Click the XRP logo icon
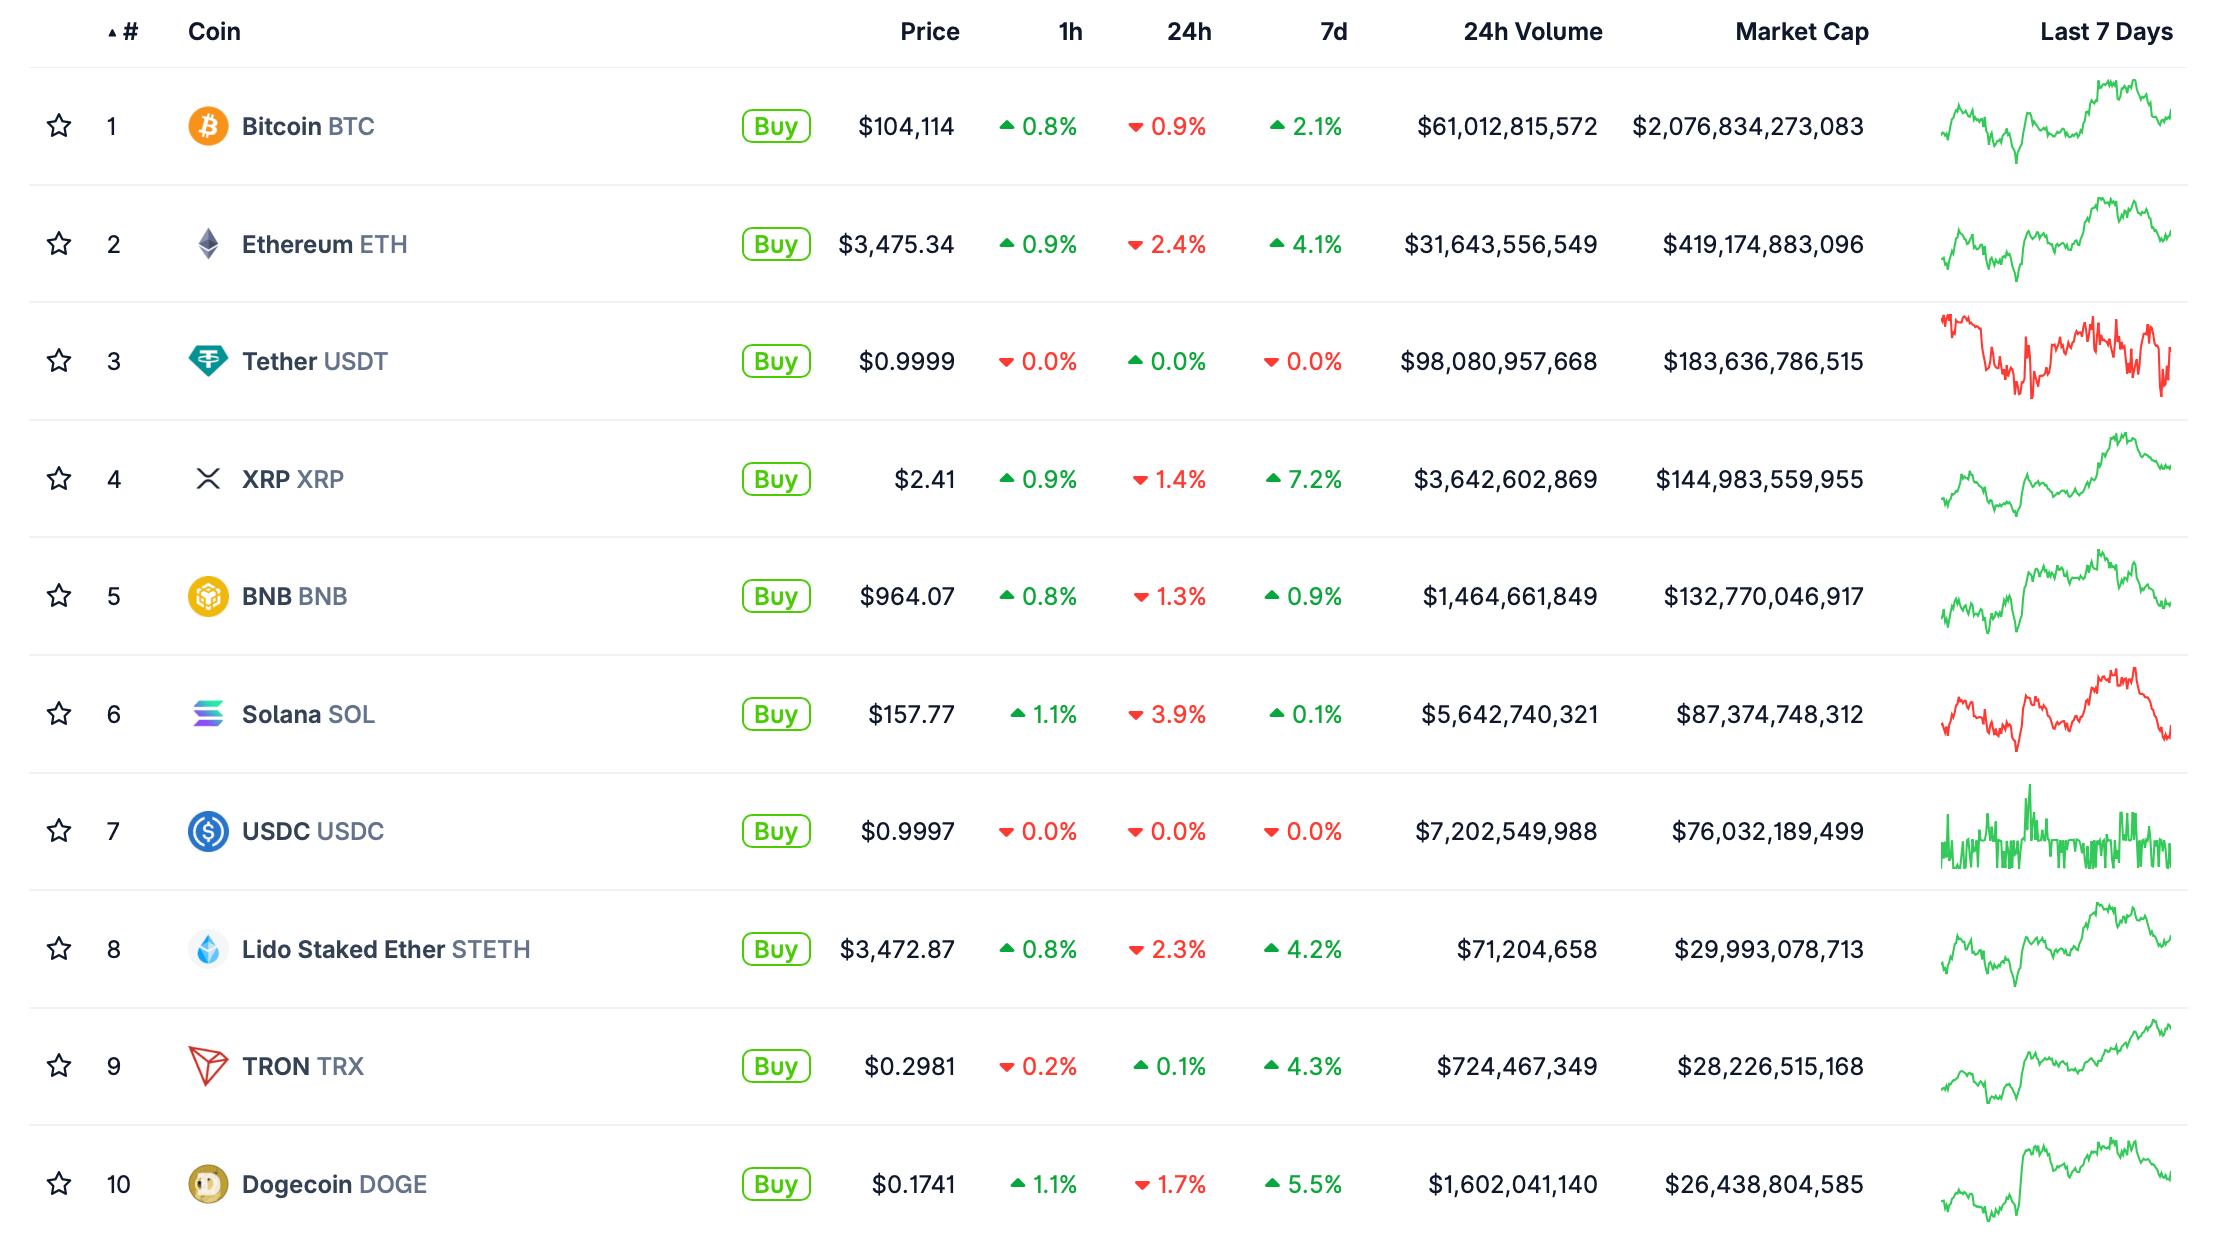Image resolution: width=2220 pixels, height=1236 pixels. click(x=208, y=479)
